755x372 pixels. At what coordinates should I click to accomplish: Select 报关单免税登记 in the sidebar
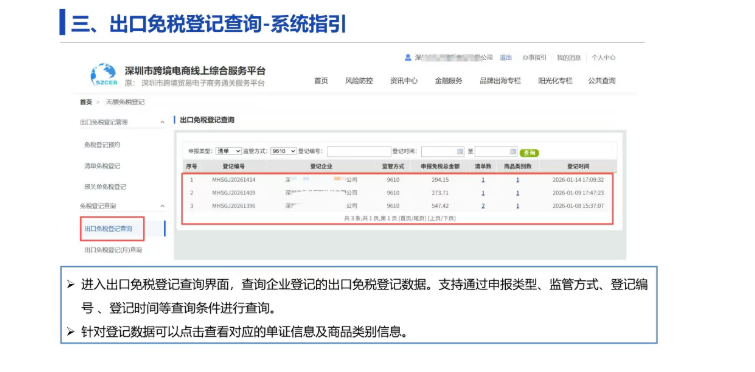point(105,187)
